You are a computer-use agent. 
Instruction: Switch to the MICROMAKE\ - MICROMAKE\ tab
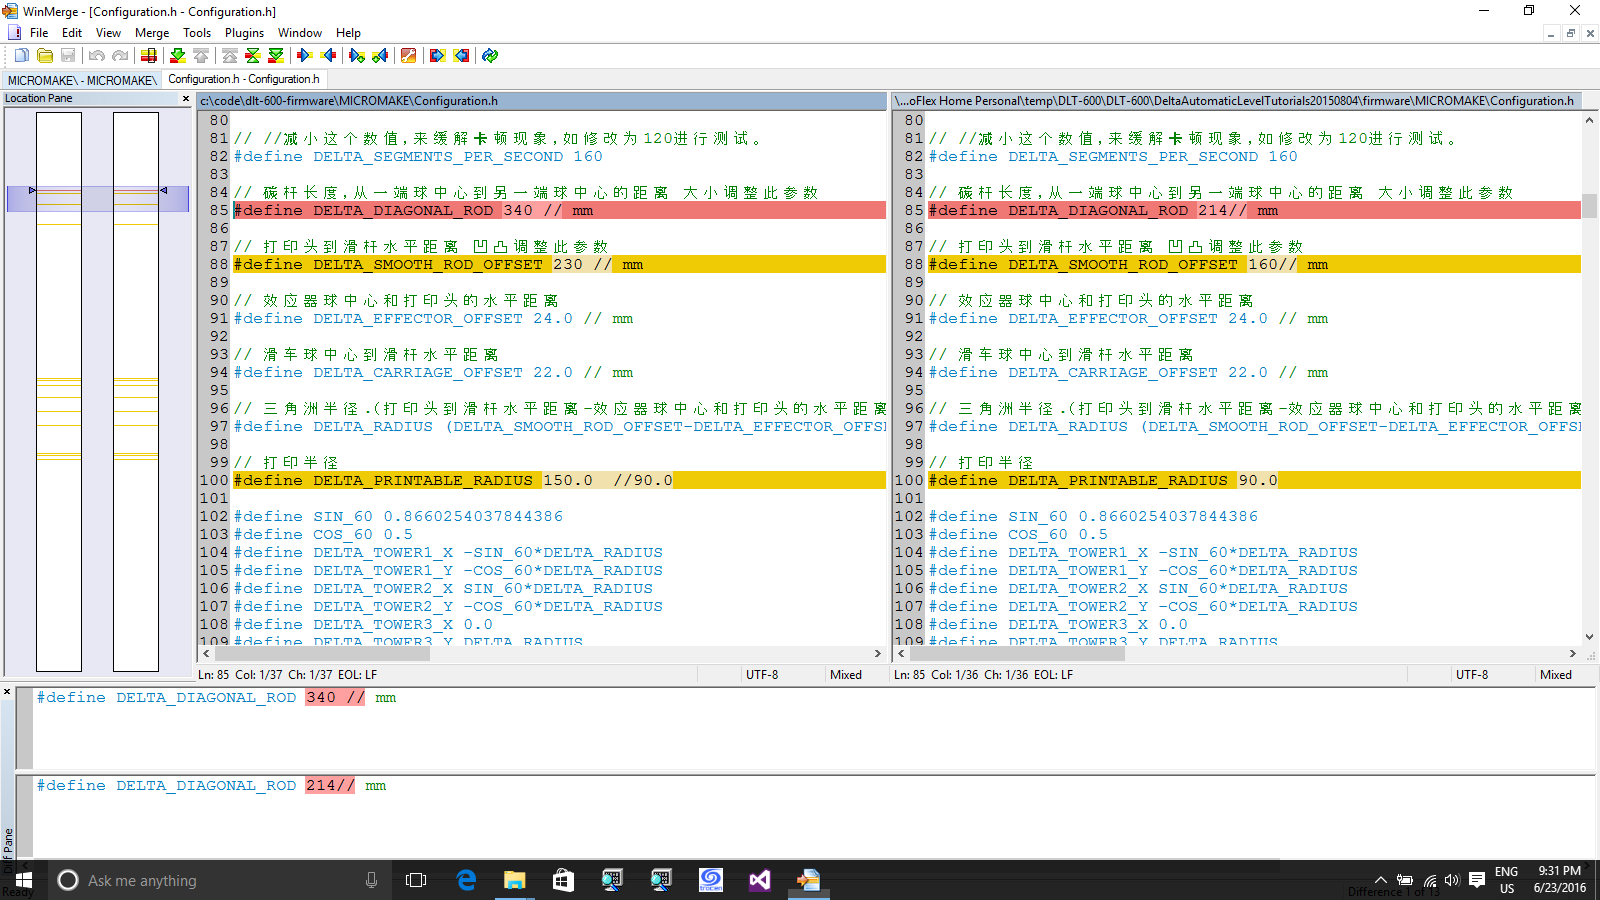tap(82, 80)
